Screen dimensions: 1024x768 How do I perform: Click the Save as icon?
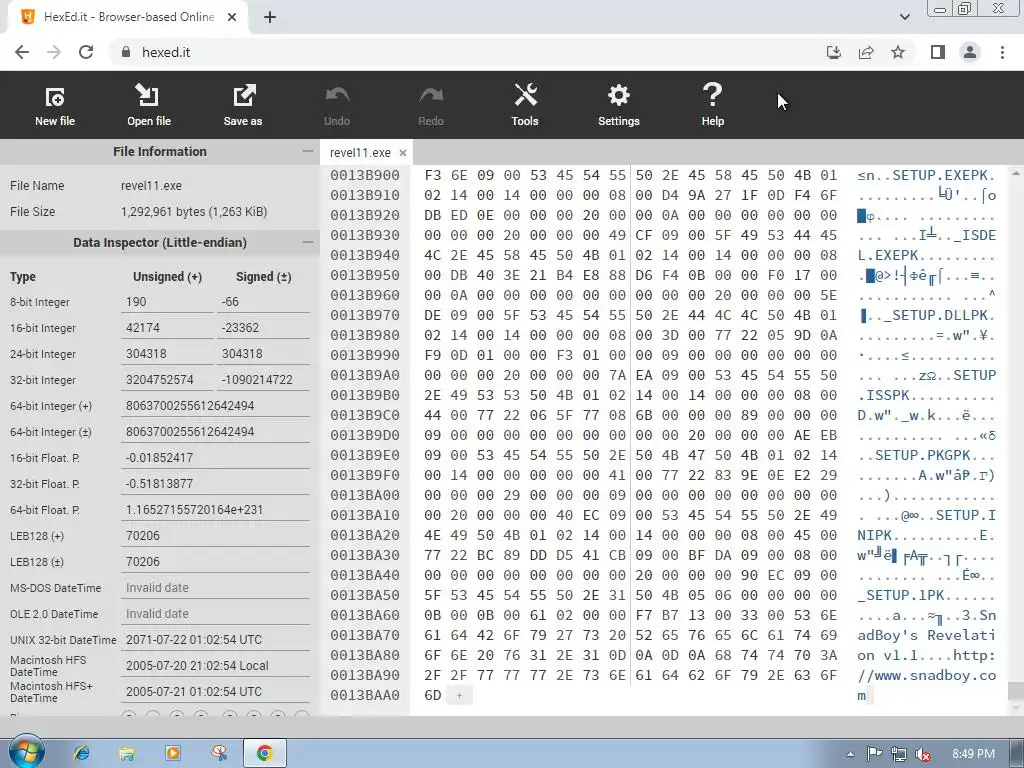243,104
